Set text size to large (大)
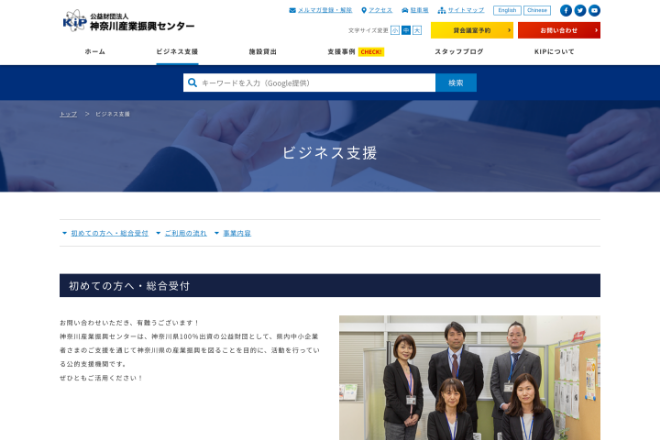This screenshot has height=440, width=660. [x=417, y=31]
